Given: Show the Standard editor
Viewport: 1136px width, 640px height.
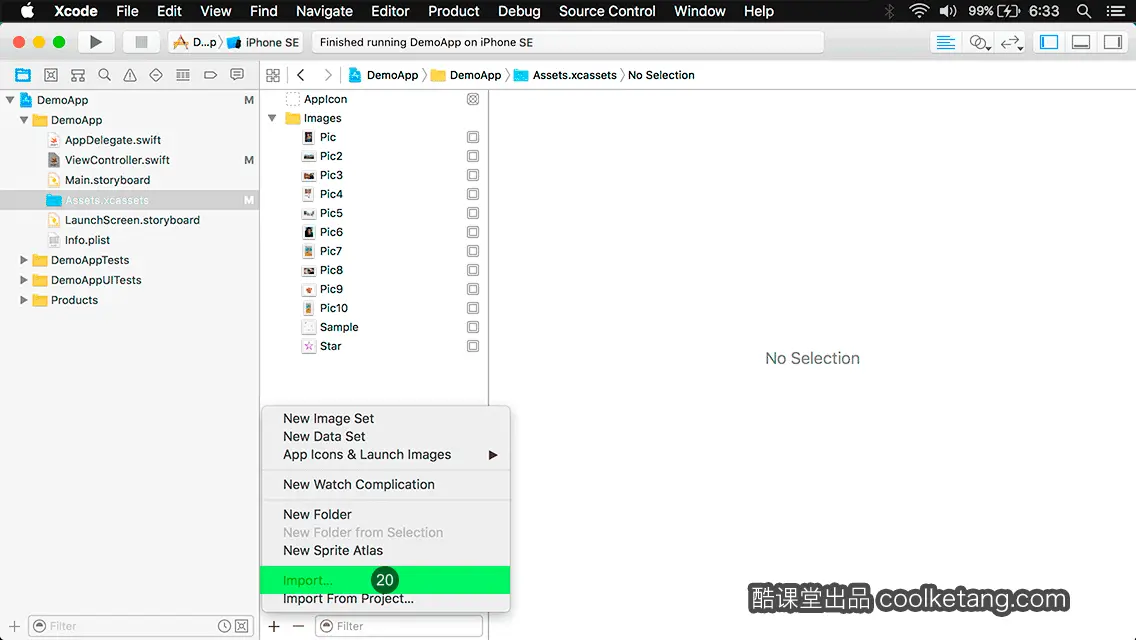Looking at the screenshot, I should 945,42.
